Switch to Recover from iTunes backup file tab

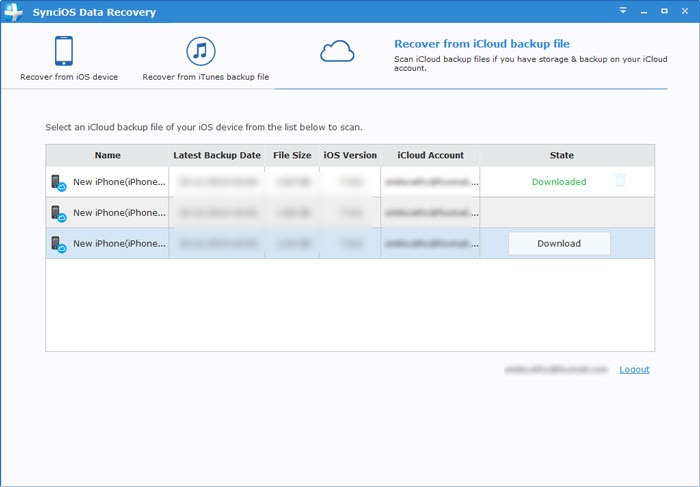tap(205, 58)
